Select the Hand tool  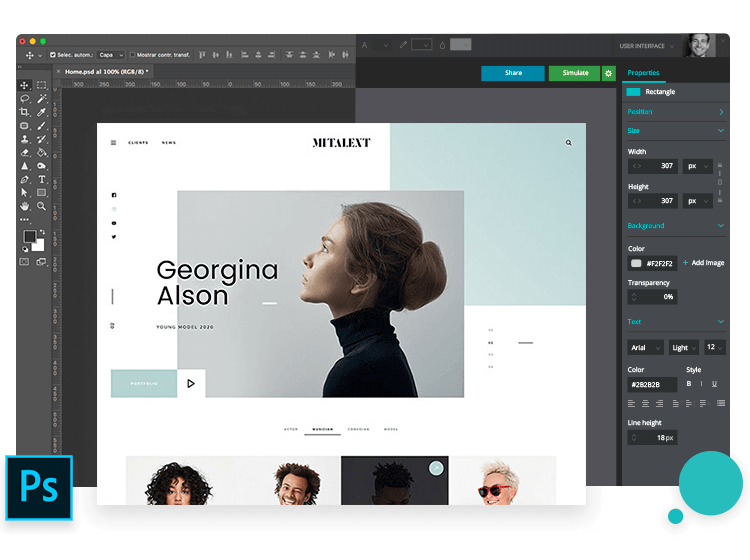click(x=24, y=206)
